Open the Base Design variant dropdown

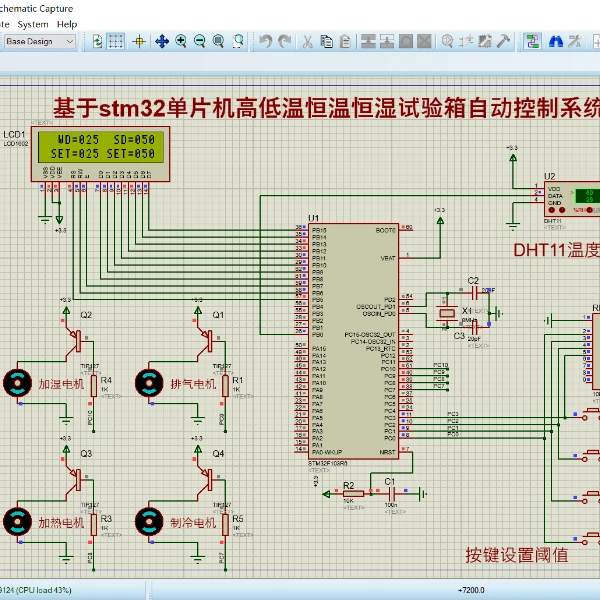(x=39, y=41)
